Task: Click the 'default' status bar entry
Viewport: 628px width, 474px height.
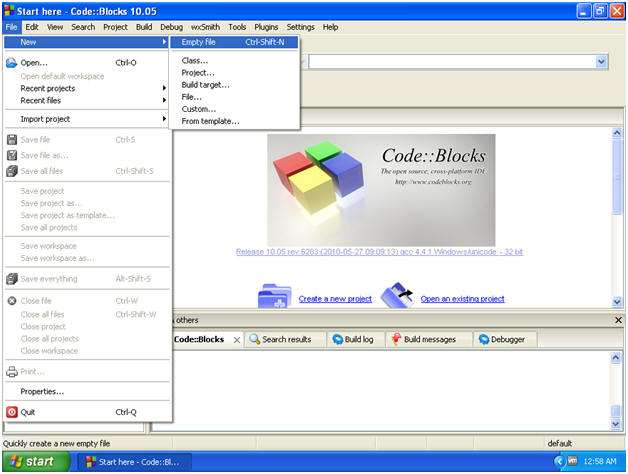Action: click(x=560, y=444)
